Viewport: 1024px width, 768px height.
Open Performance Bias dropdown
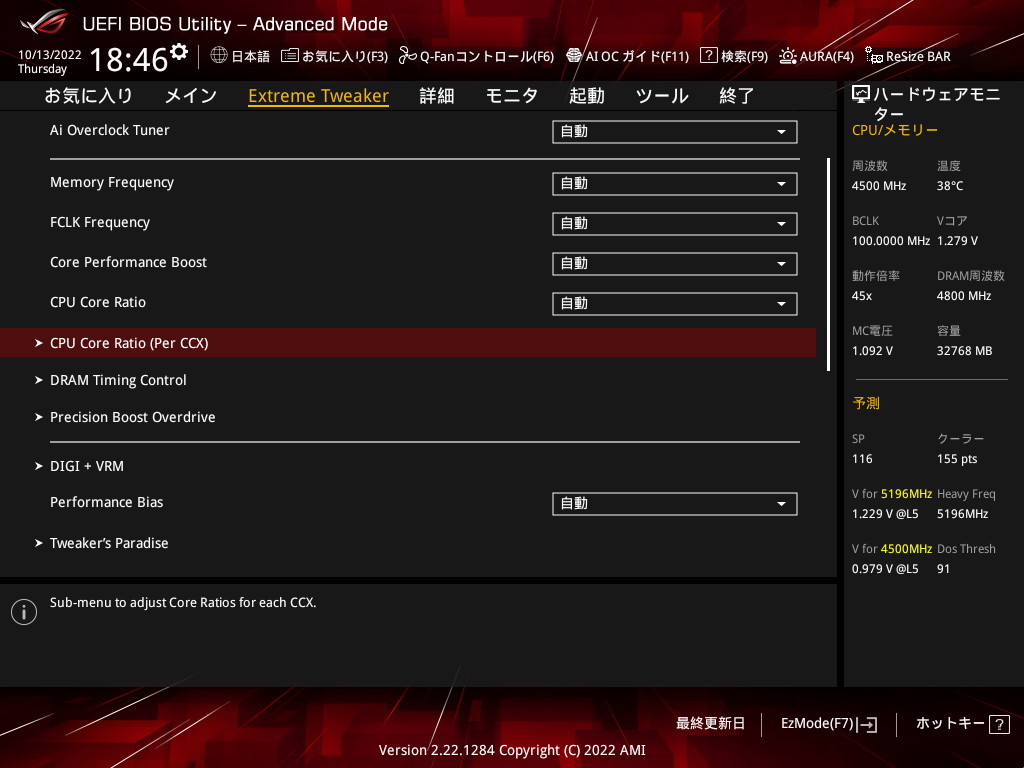[675, 504]
